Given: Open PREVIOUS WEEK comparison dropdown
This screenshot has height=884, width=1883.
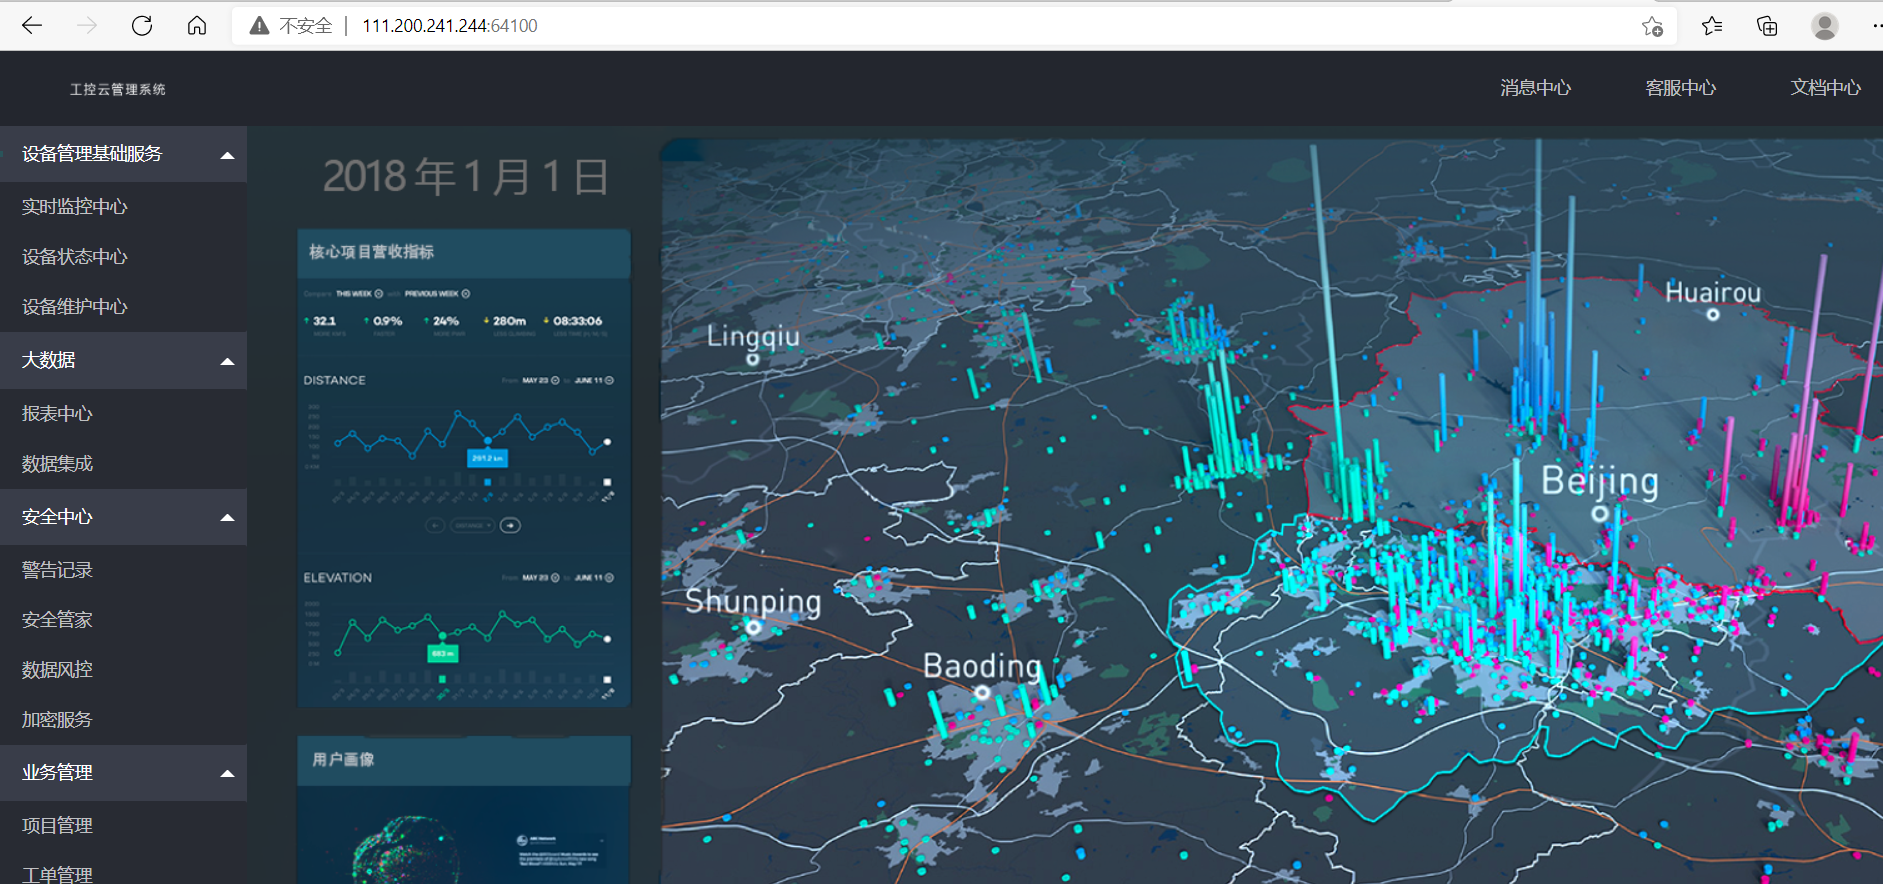Looking at the screenshot, I should click(437, 294).
